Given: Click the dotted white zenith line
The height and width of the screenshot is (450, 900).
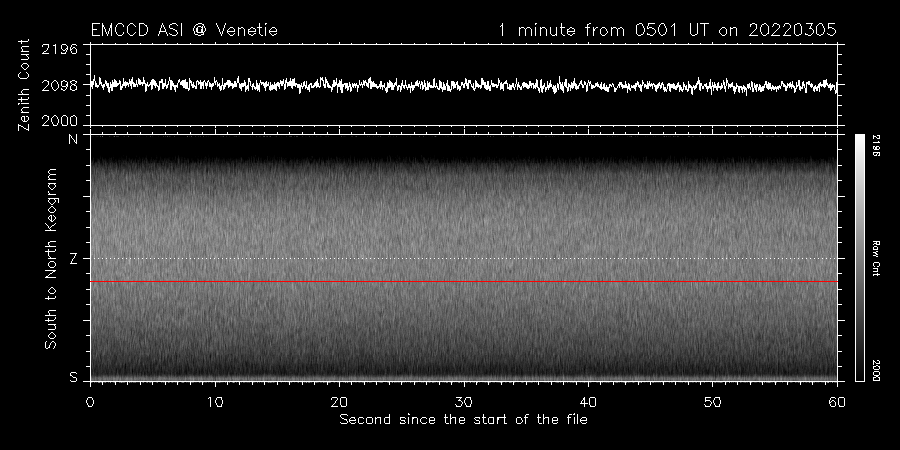Looking at the screenshot, I should [464, 258].
